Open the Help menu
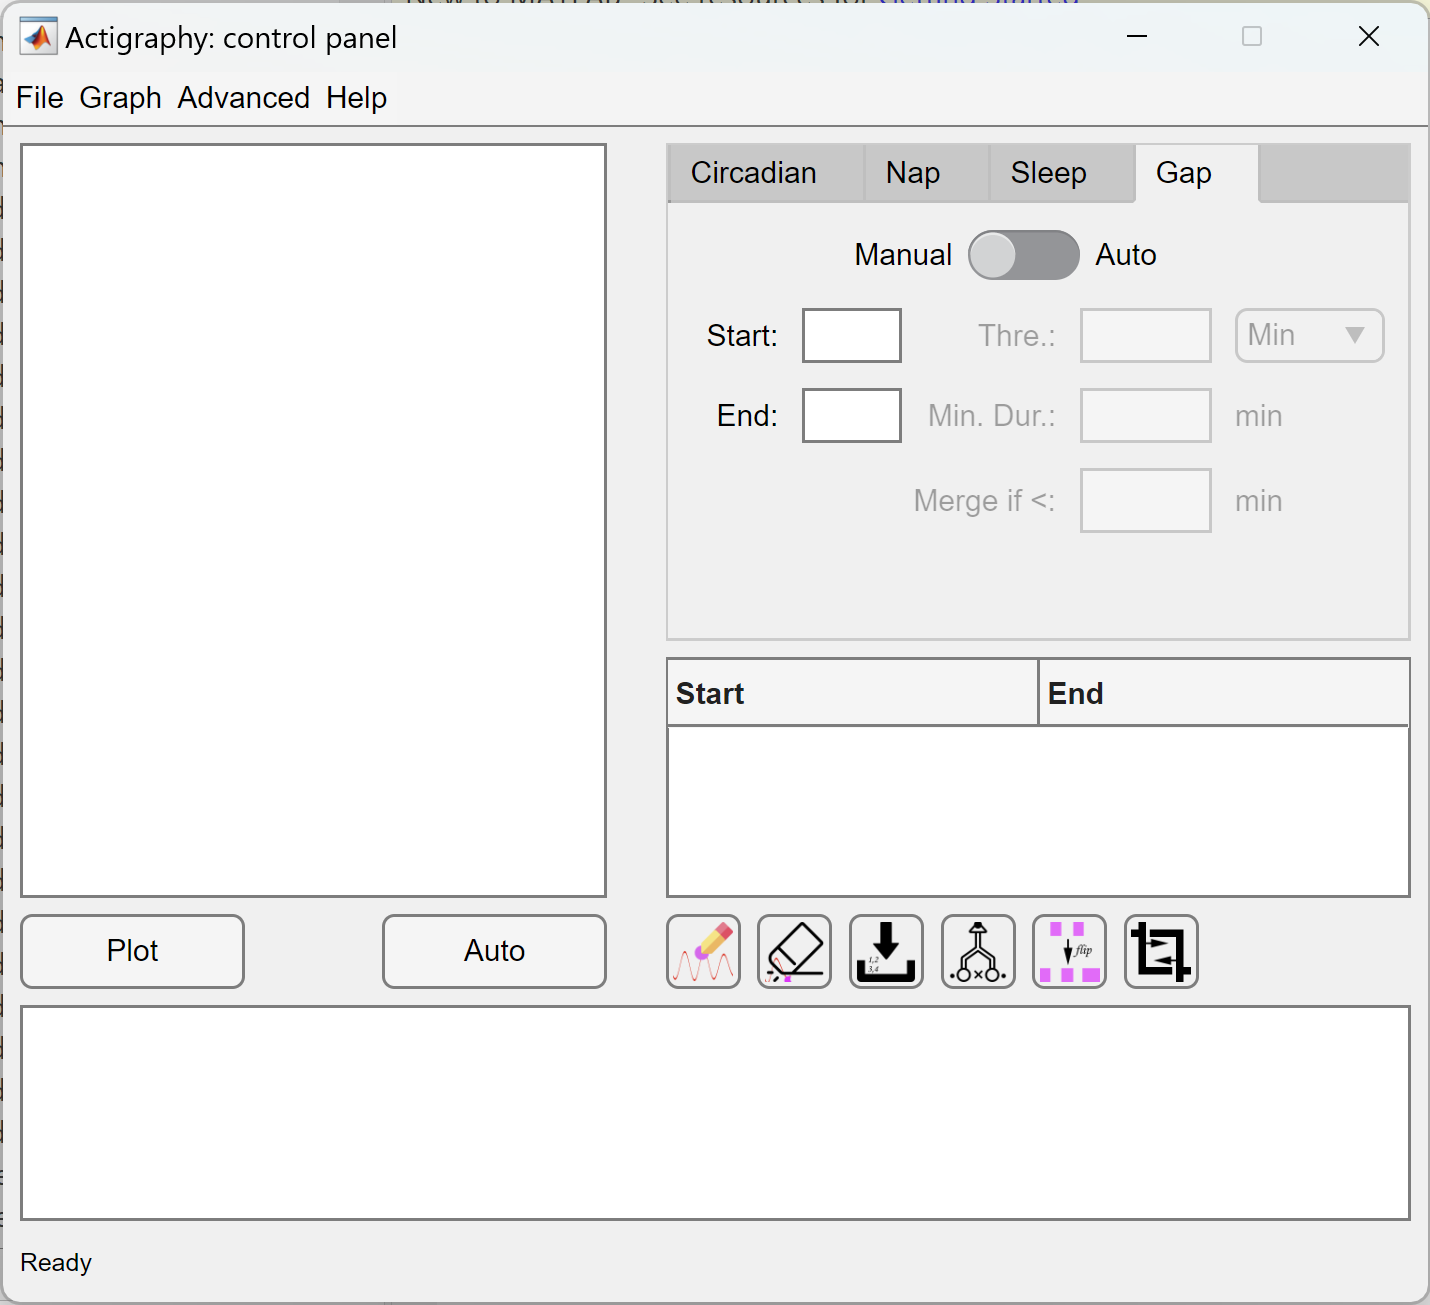This screenshot has height=1305, width=1430. pyautogui.click(x=356, y=98)
